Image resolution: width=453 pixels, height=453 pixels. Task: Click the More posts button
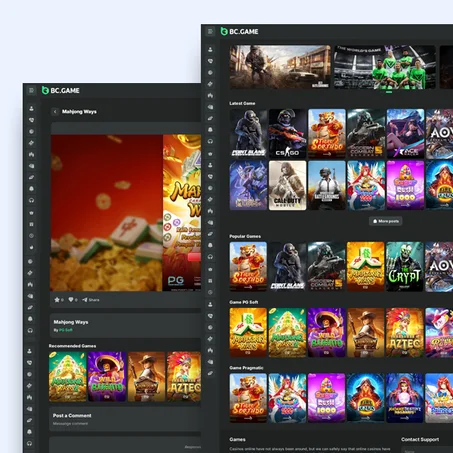click(386, 221)
